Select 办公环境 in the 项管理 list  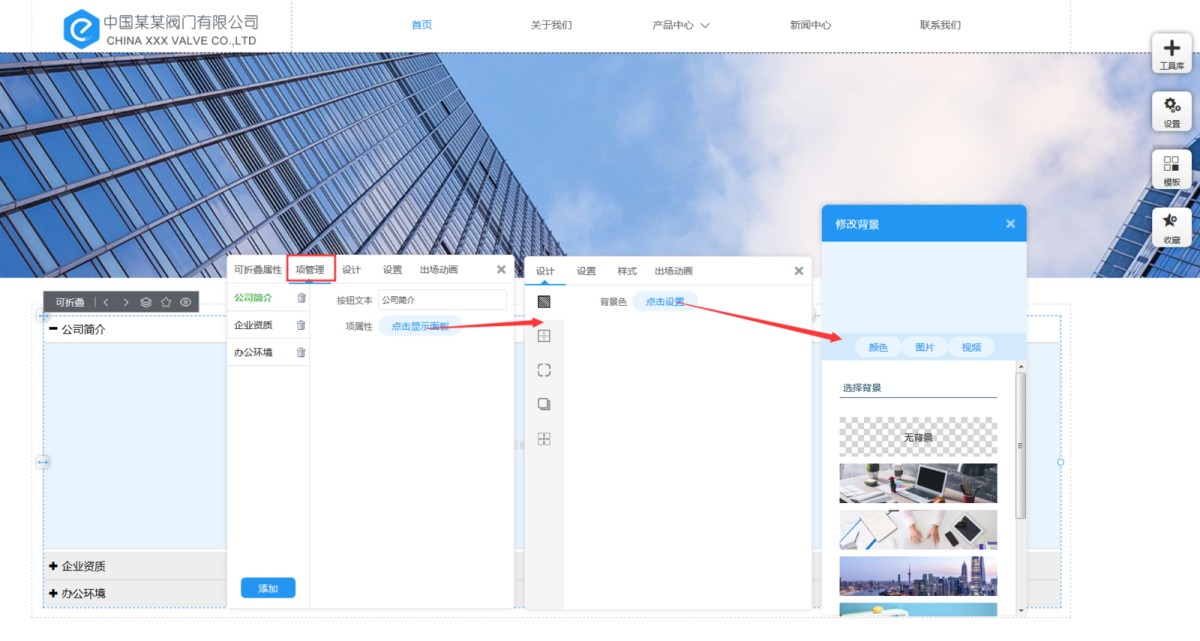pos(253,352)
